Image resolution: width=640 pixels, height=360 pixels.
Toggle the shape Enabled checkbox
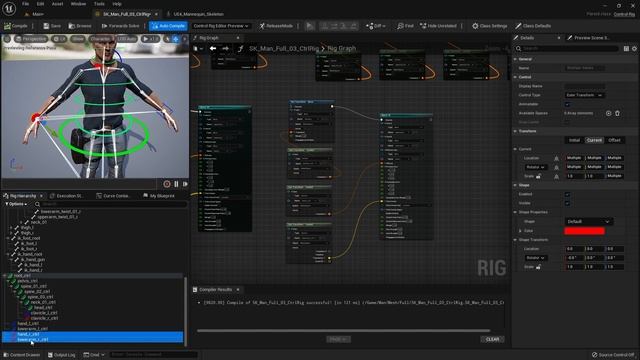click(x=567, y=194)
